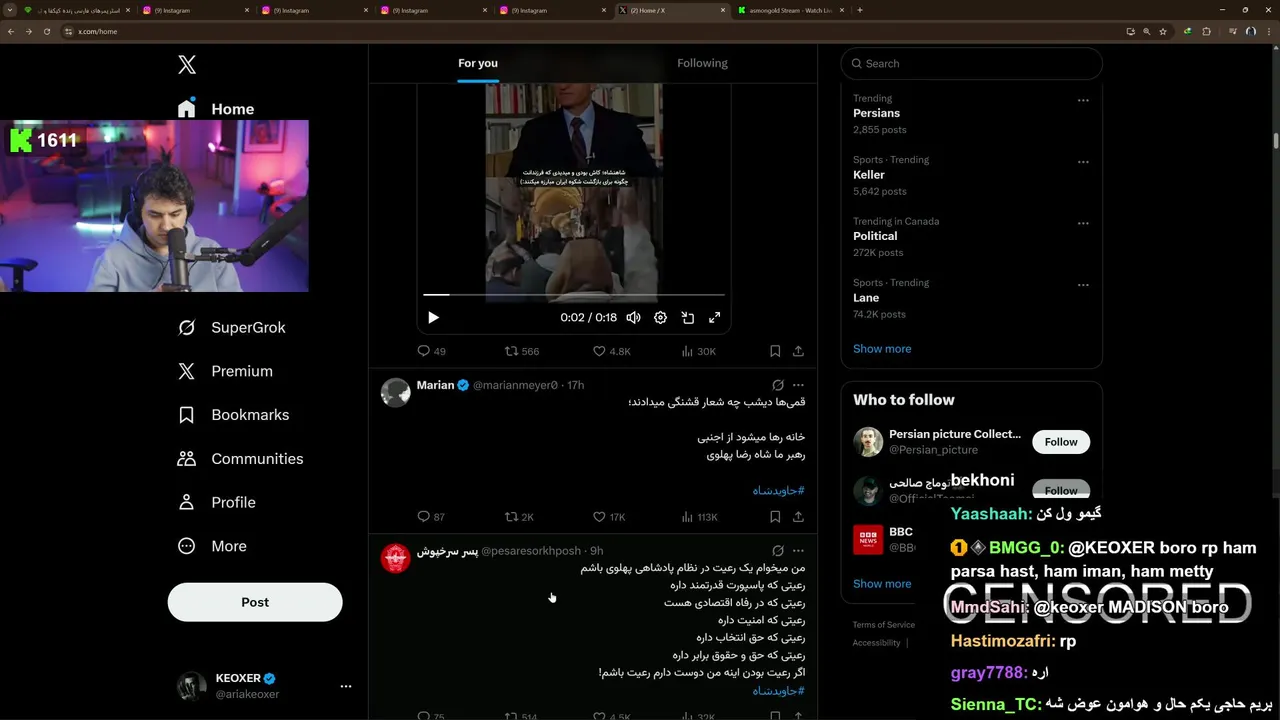The height and width of the screenshot is (720, 1280).
Task: Open more options for Lane trend
Action: pyautogui.click(x=1083, y=285)
